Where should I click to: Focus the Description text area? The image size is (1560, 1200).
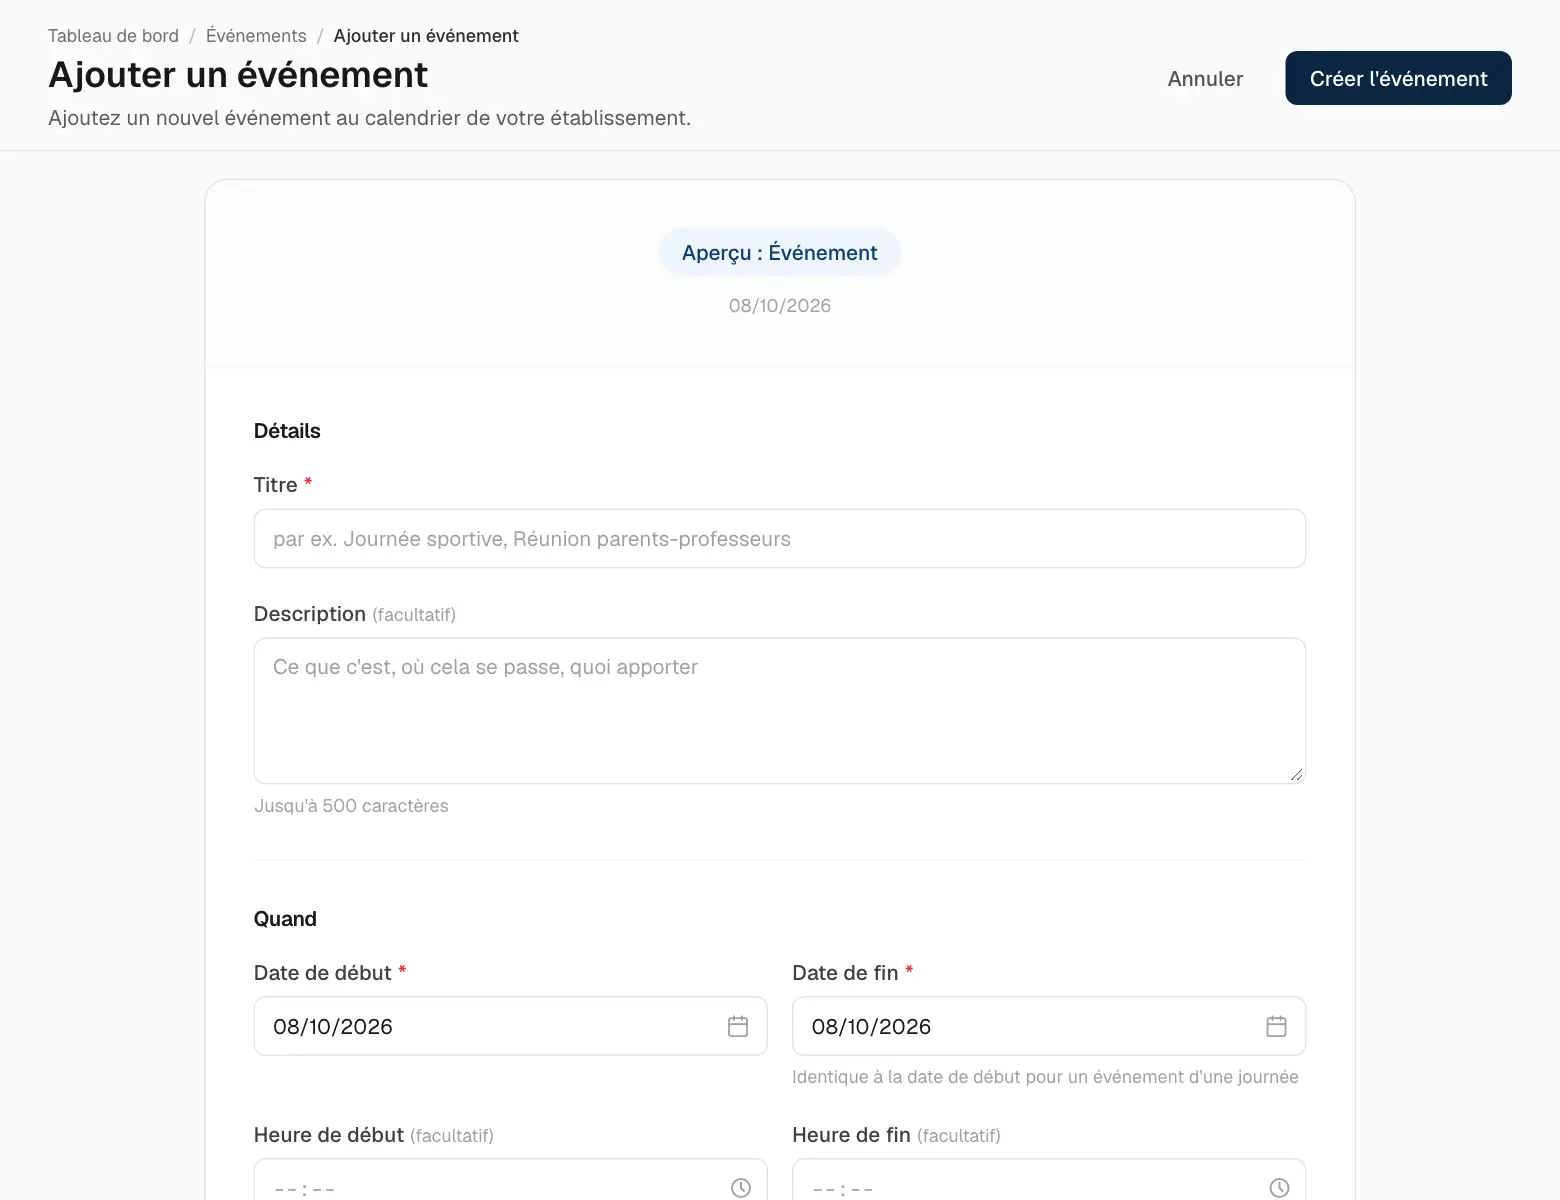[x=780, y=711]
